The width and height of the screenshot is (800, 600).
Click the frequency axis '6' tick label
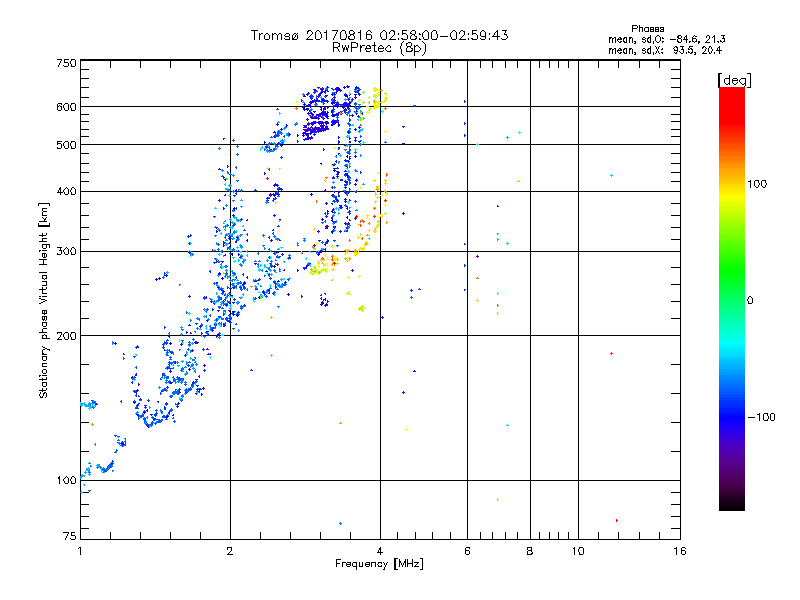467,551
